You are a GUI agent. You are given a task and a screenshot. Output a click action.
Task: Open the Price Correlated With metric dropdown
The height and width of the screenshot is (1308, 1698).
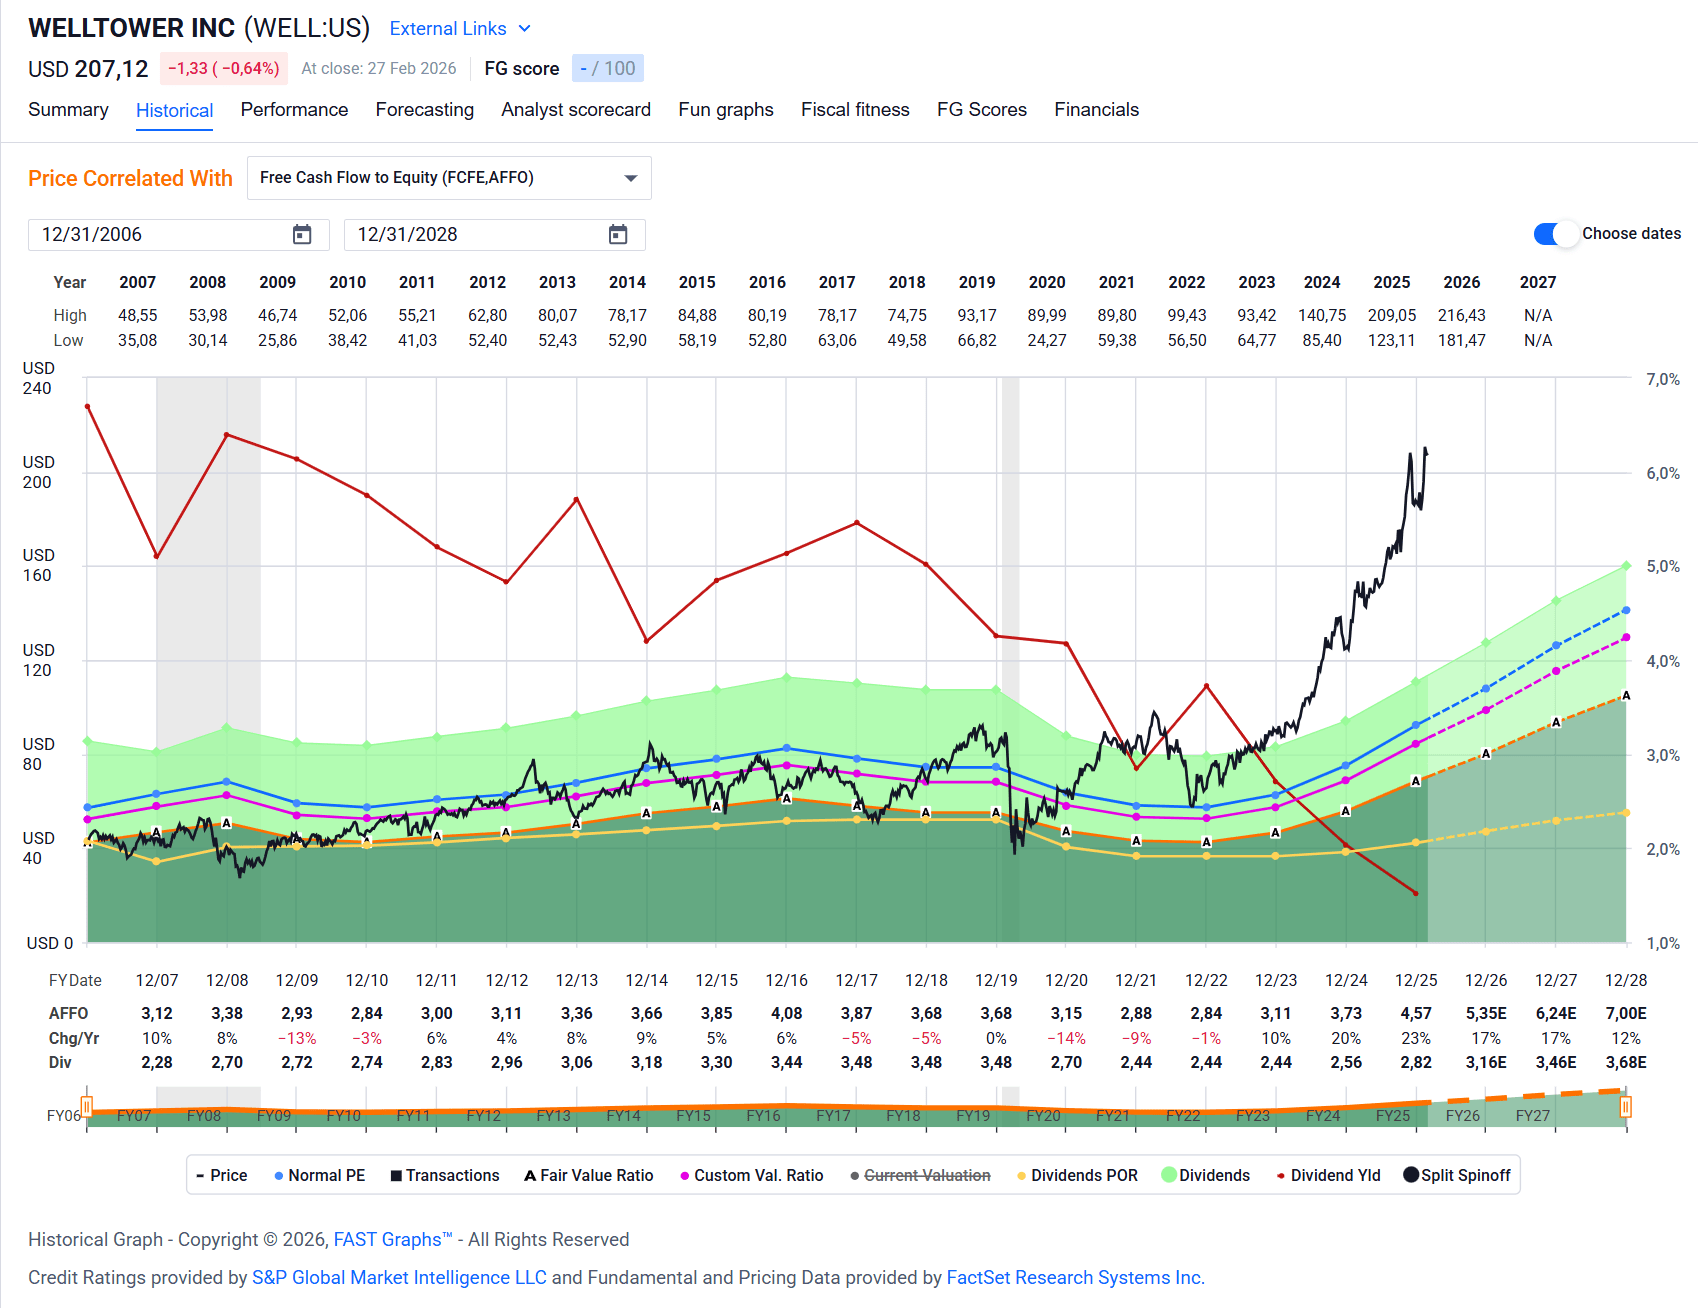tap(630, 177)
